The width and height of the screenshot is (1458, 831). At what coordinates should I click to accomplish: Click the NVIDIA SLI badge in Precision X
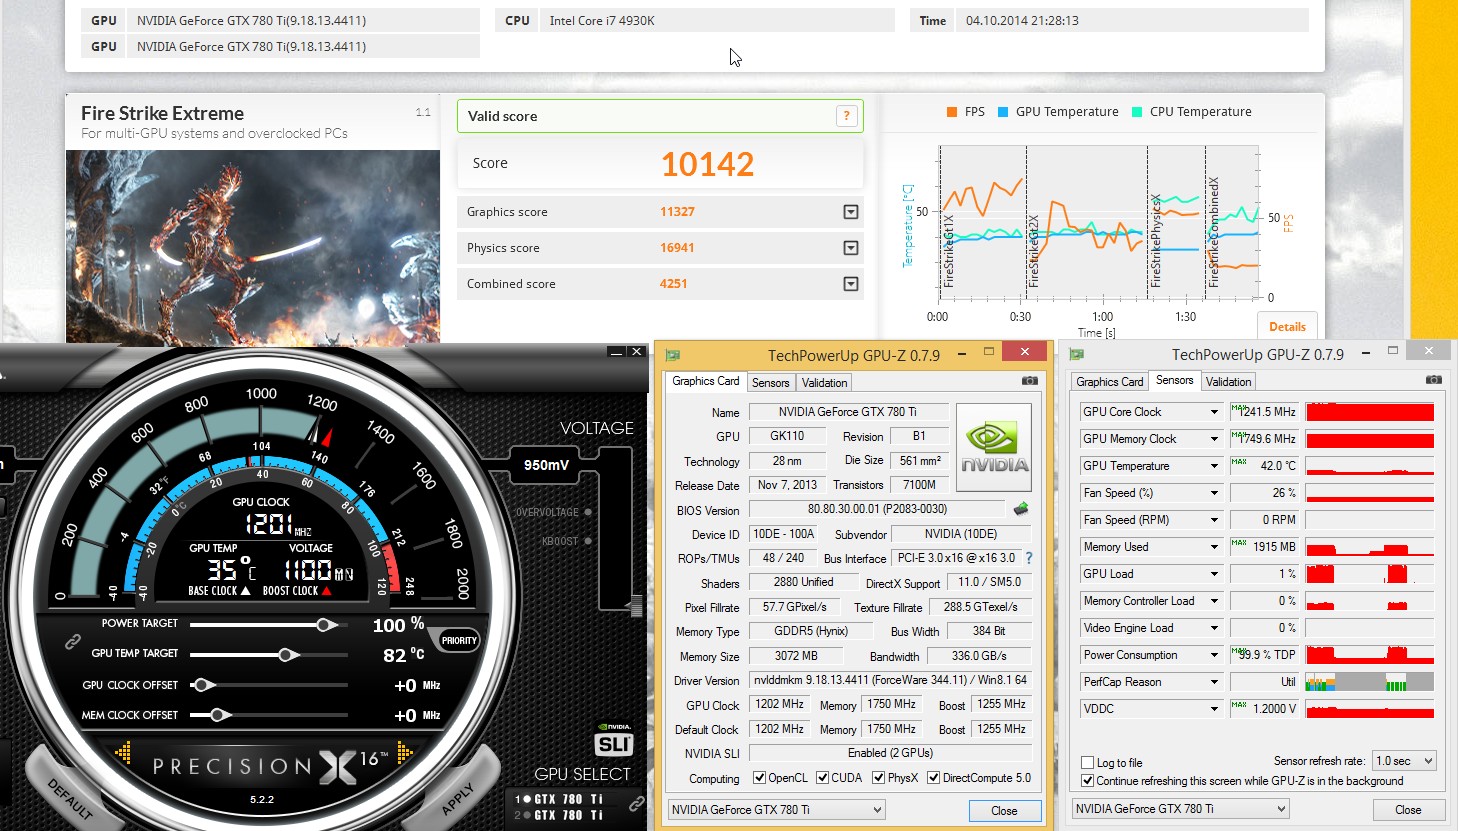coord(614,741)
